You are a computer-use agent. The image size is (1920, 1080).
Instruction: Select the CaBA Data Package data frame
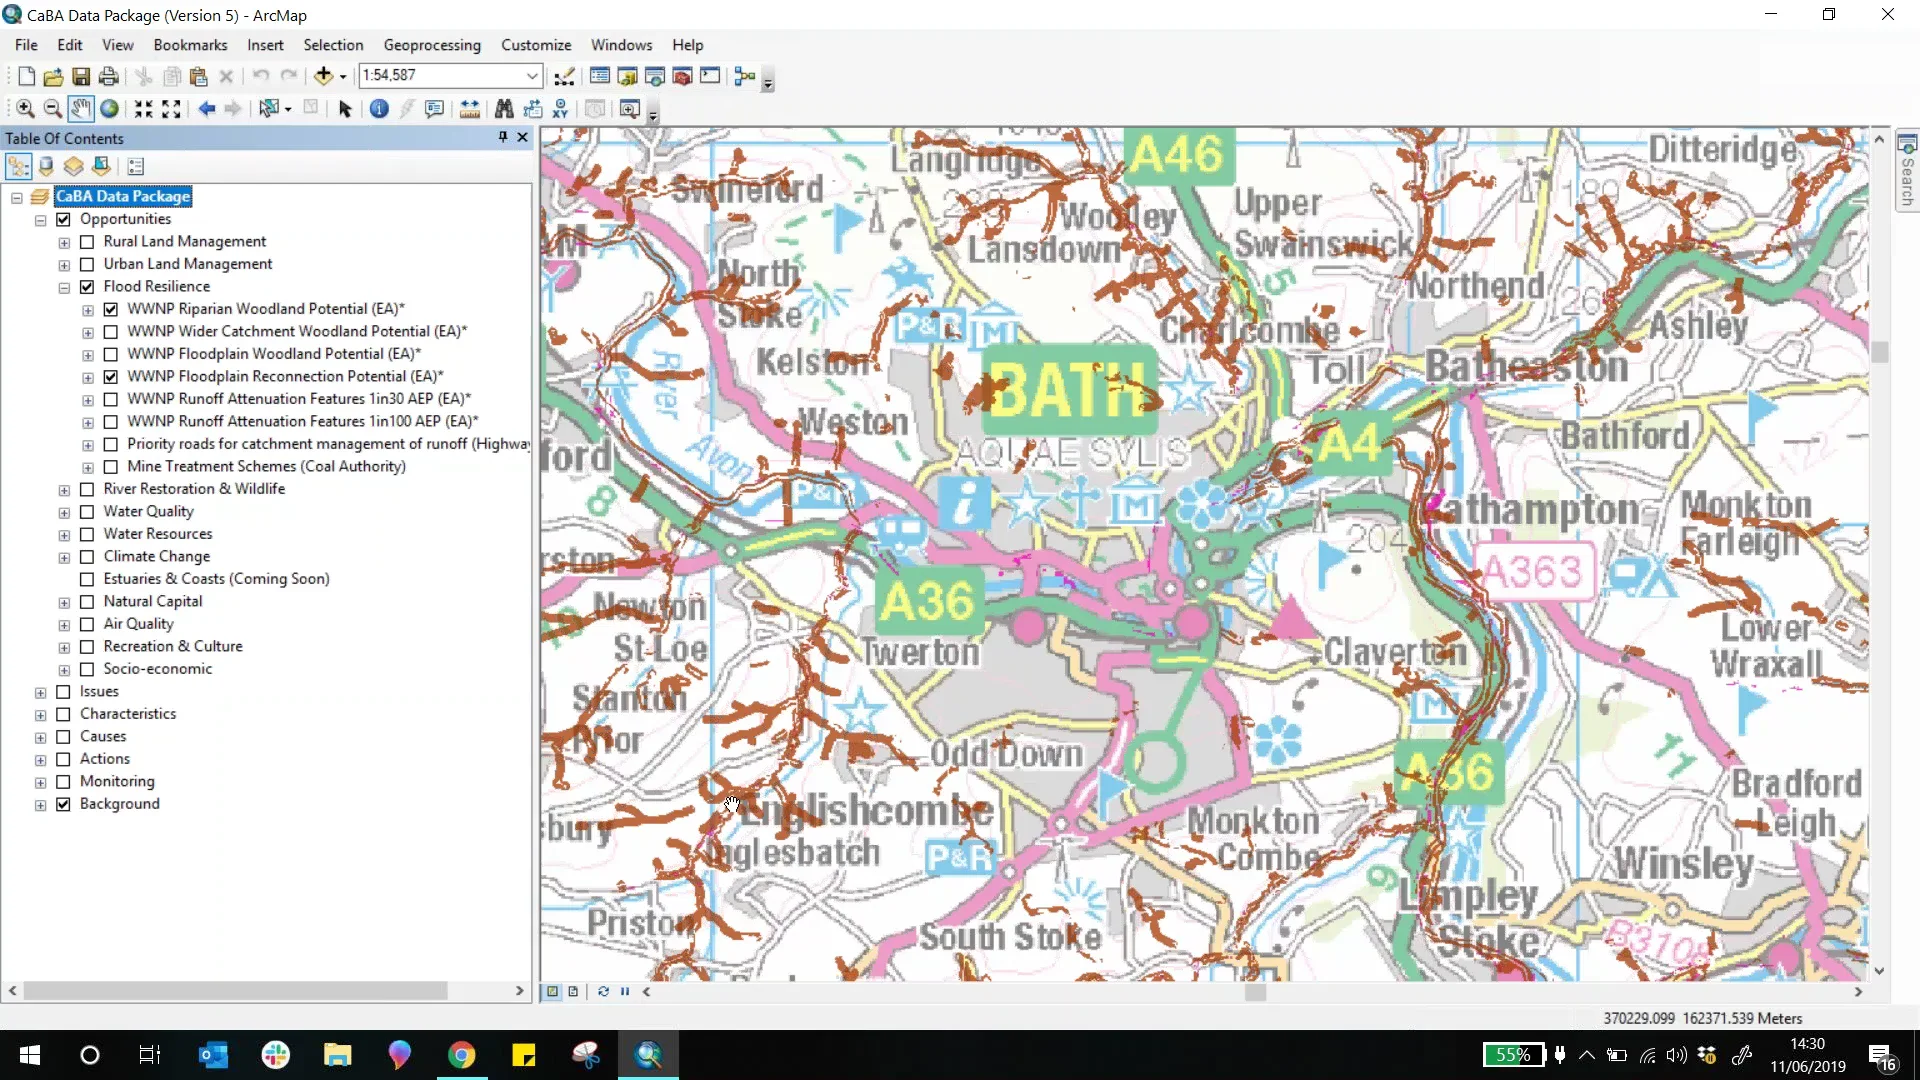123,196
